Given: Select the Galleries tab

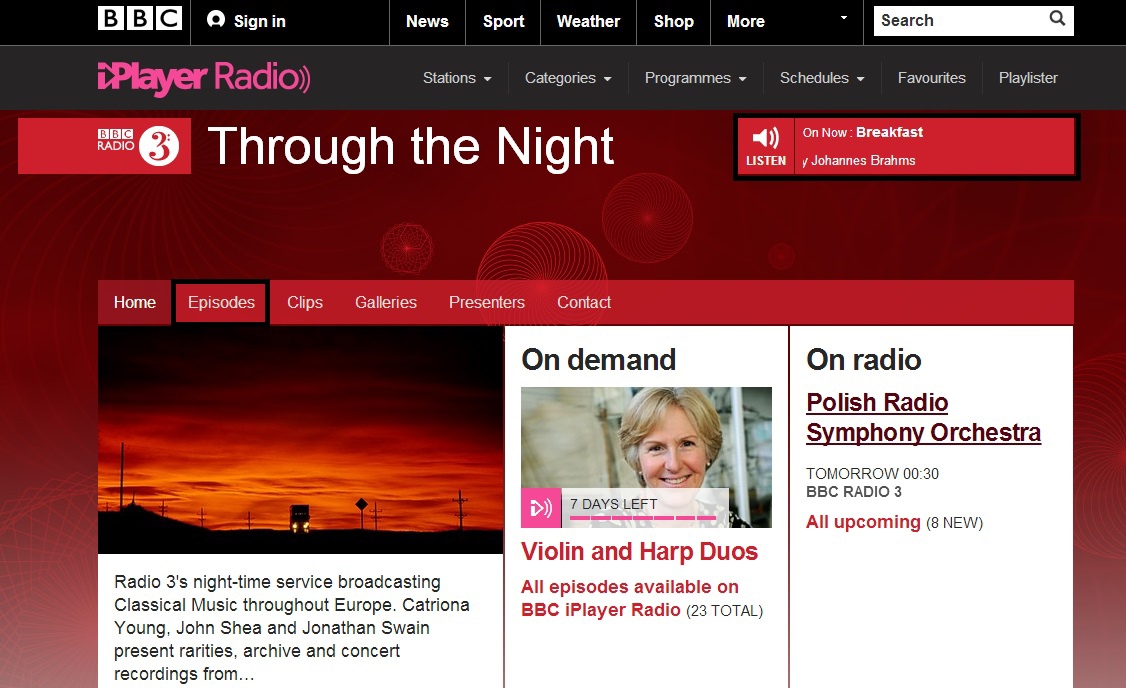Looking at the screenshot, I should 386,302.
